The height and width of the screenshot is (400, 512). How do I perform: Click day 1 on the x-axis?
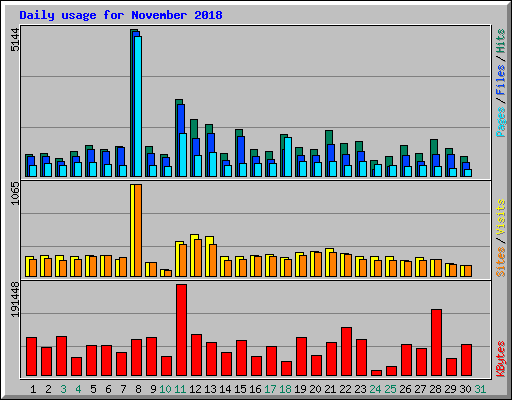[x=33, y=389]
